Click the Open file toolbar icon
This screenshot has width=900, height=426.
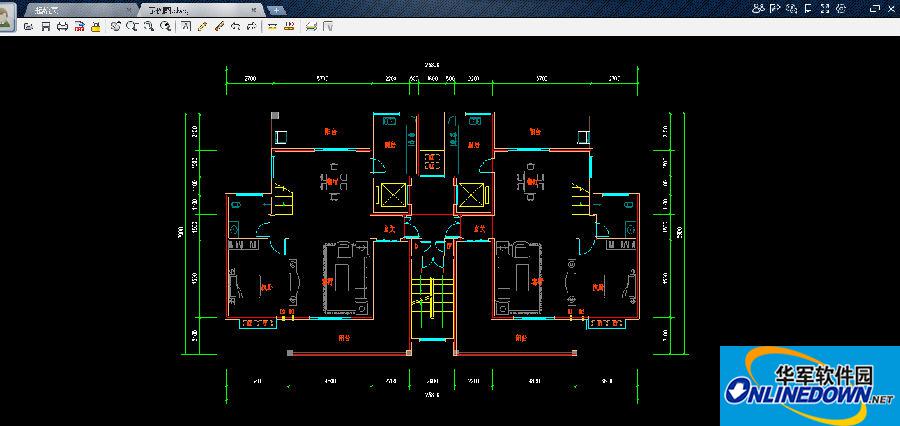[x=29, y=26]
